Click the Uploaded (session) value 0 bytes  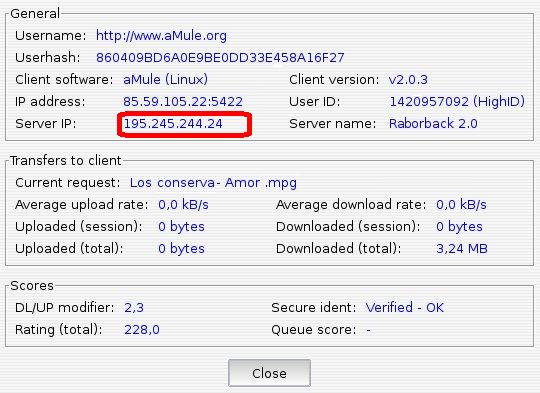181,227
